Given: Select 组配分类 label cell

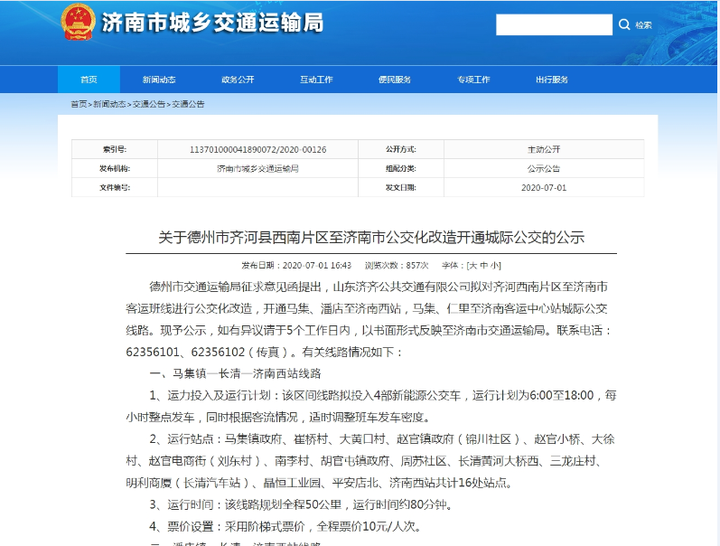Looking at the screenshot, I should (x=401, y=169).
